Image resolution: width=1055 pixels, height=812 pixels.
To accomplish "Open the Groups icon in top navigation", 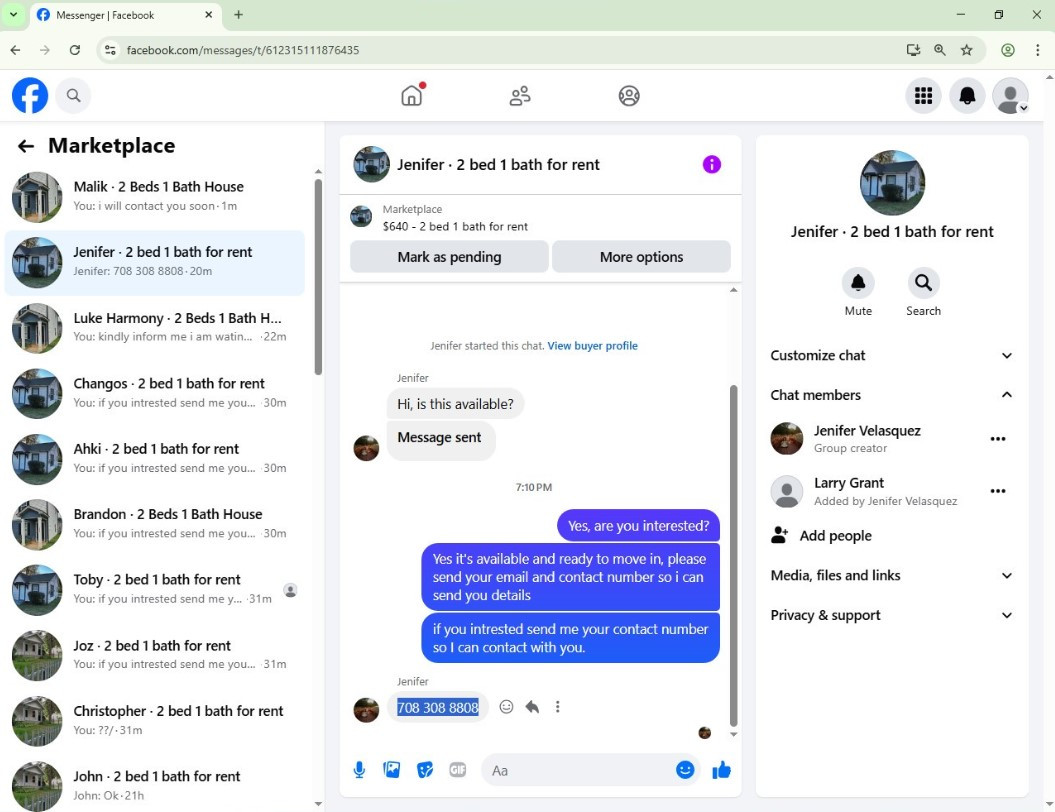I will tap(628, 96).
